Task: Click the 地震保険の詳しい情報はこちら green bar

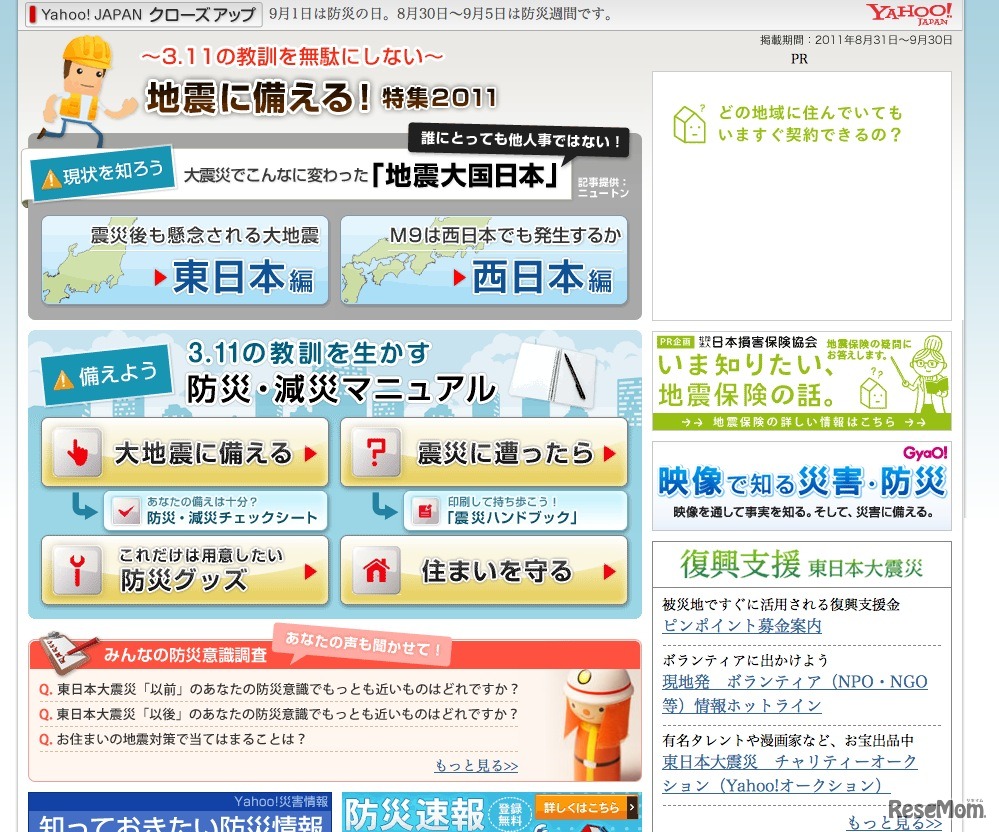Action: 801,422
